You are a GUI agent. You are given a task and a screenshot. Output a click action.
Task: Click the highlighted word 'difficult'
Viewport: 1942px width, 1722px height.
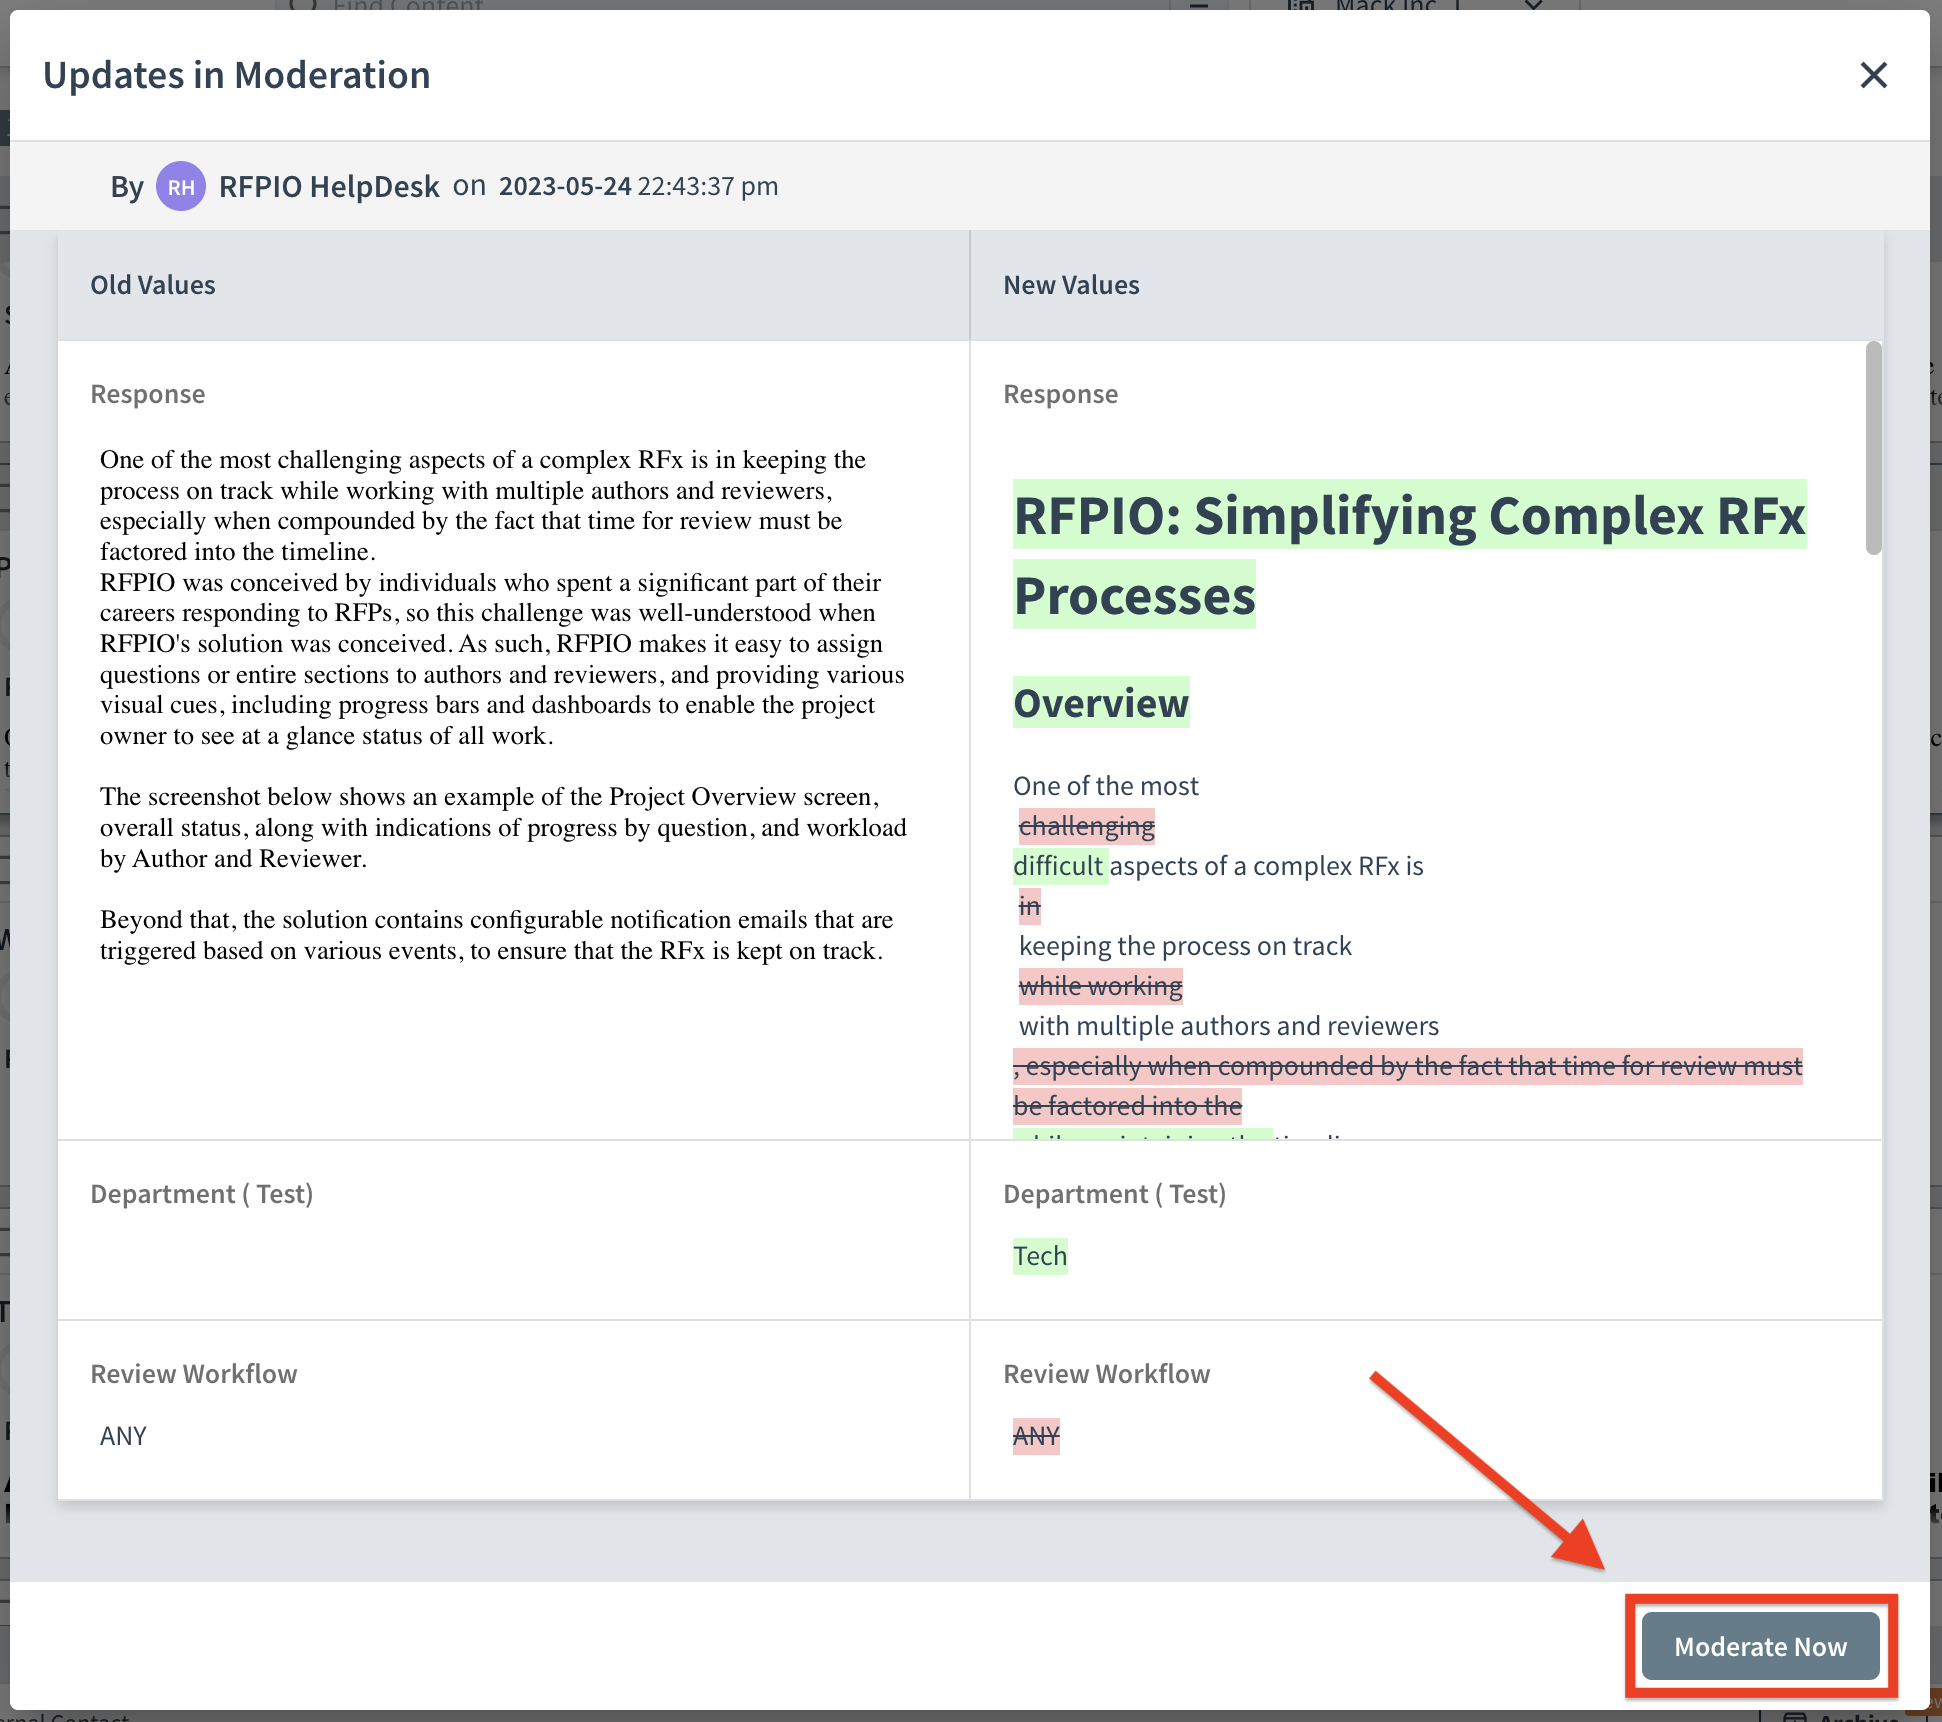pyautogui.click(x=1059, y=866)
